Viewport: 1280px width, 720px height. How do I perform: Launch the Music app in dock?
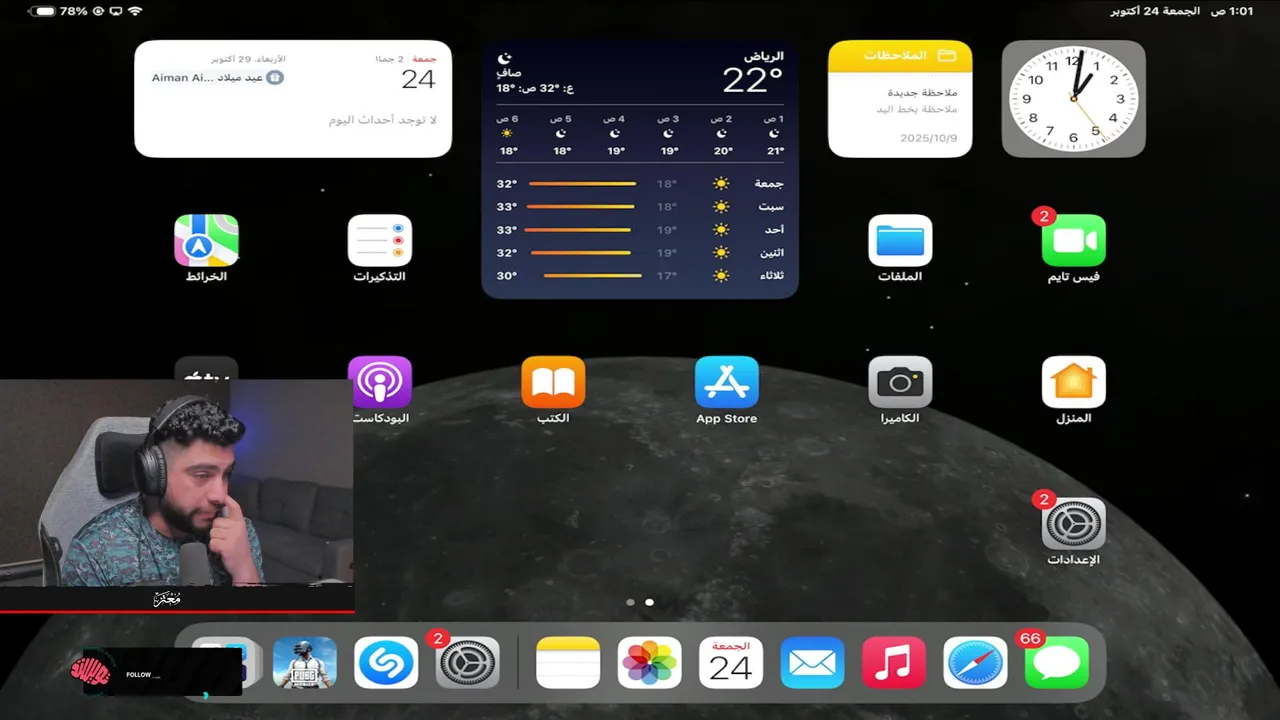tap(893, 662)
